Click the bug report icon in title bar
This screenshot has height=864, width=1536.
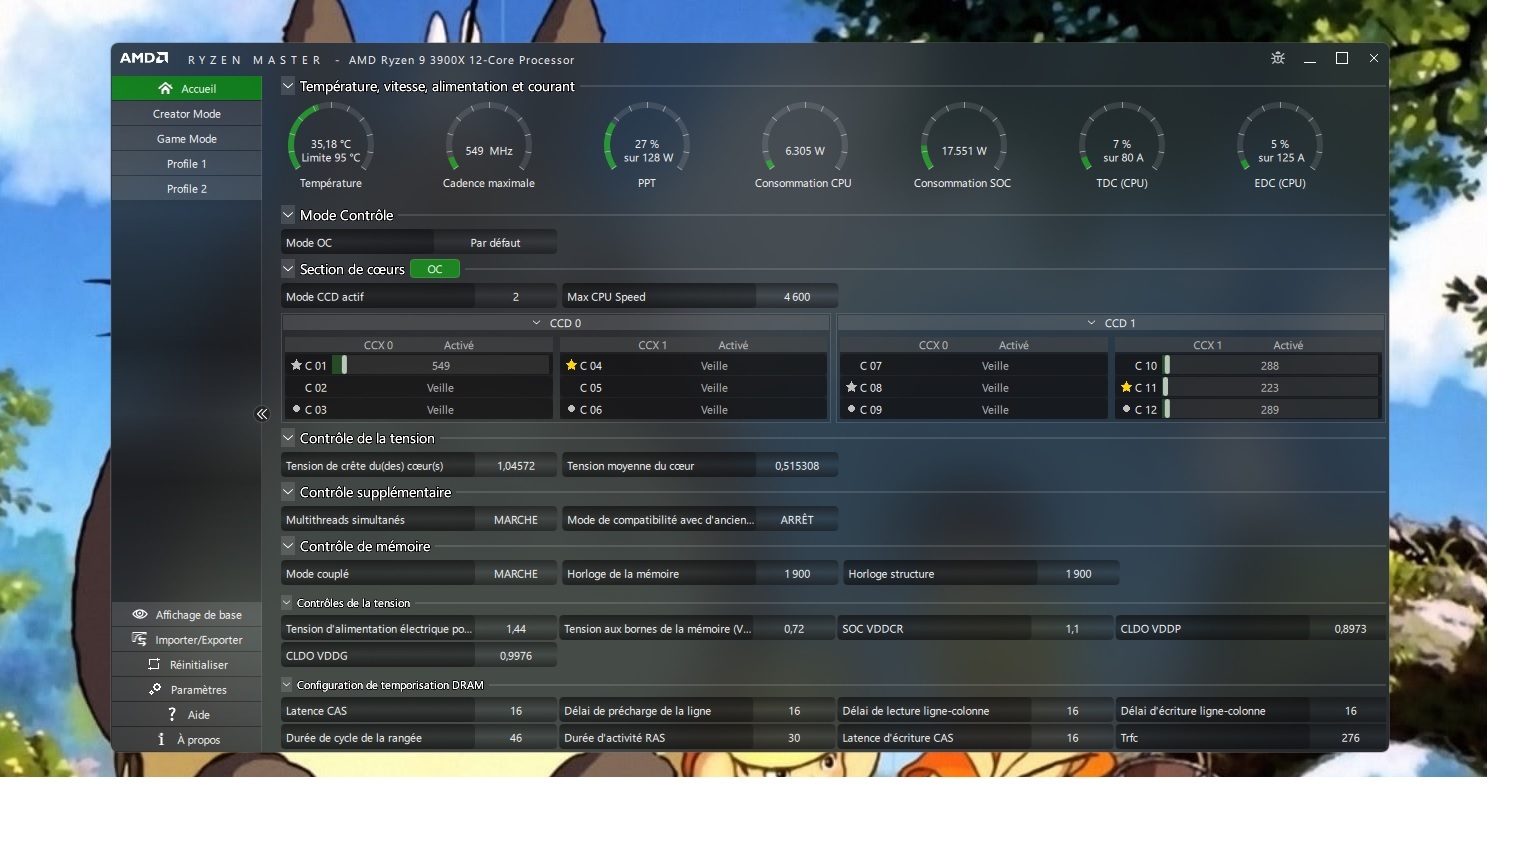click(x=1277, y=59)
